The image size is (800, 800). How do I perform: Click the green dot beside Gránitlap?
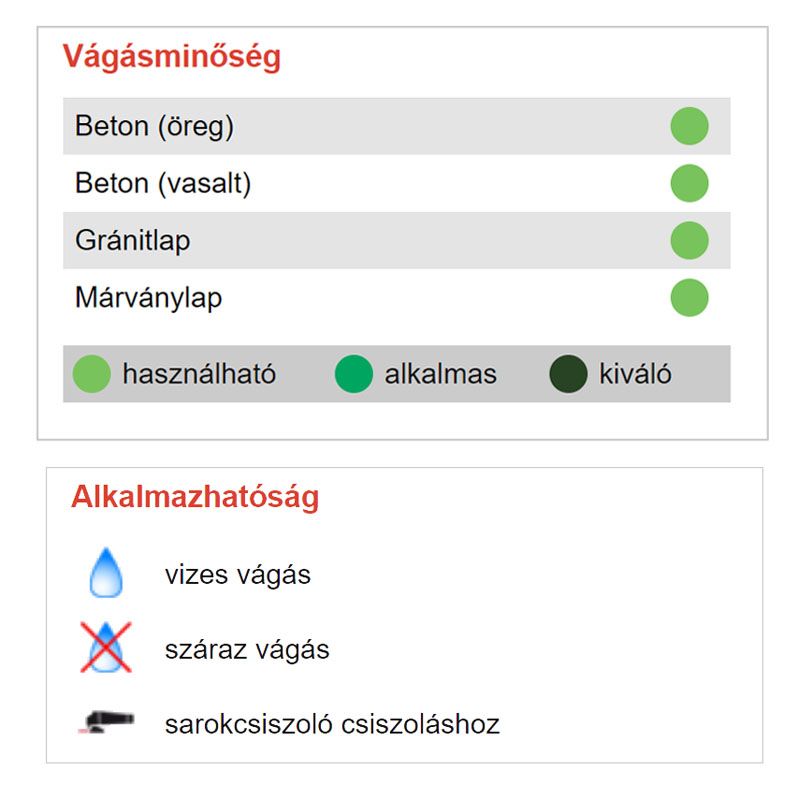[689, 241]
